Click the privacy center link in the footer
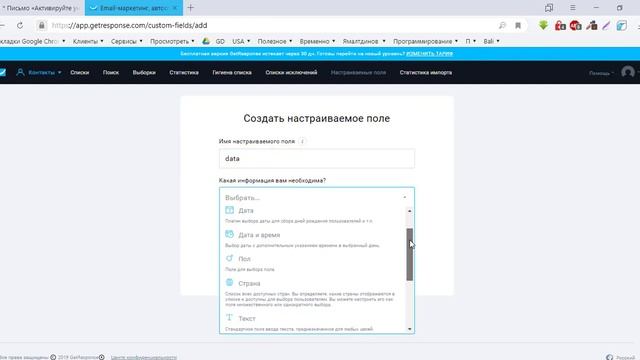 pyautogui.click(x=144, y=357)
